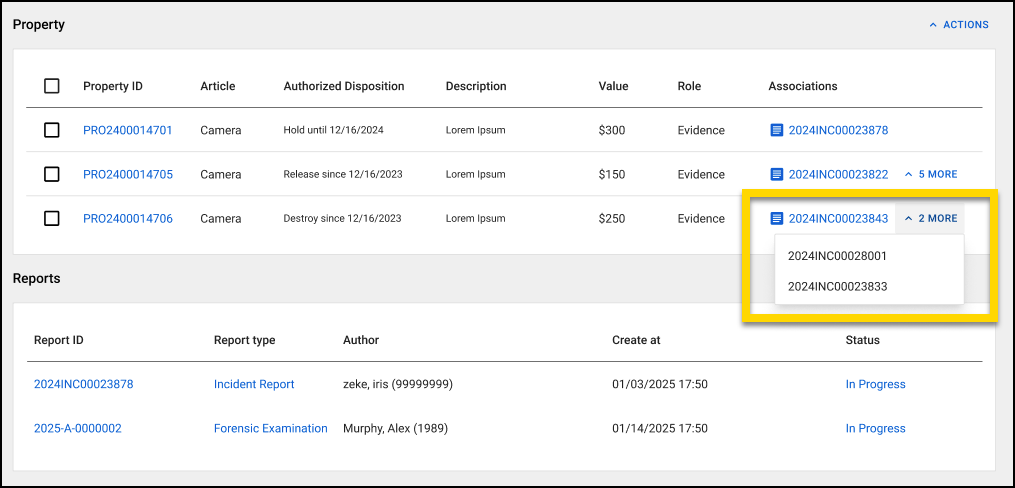The image size is (1015, 488).
Task: Click the Status column header
Action: pyautogui.click(x=862, y=340)
